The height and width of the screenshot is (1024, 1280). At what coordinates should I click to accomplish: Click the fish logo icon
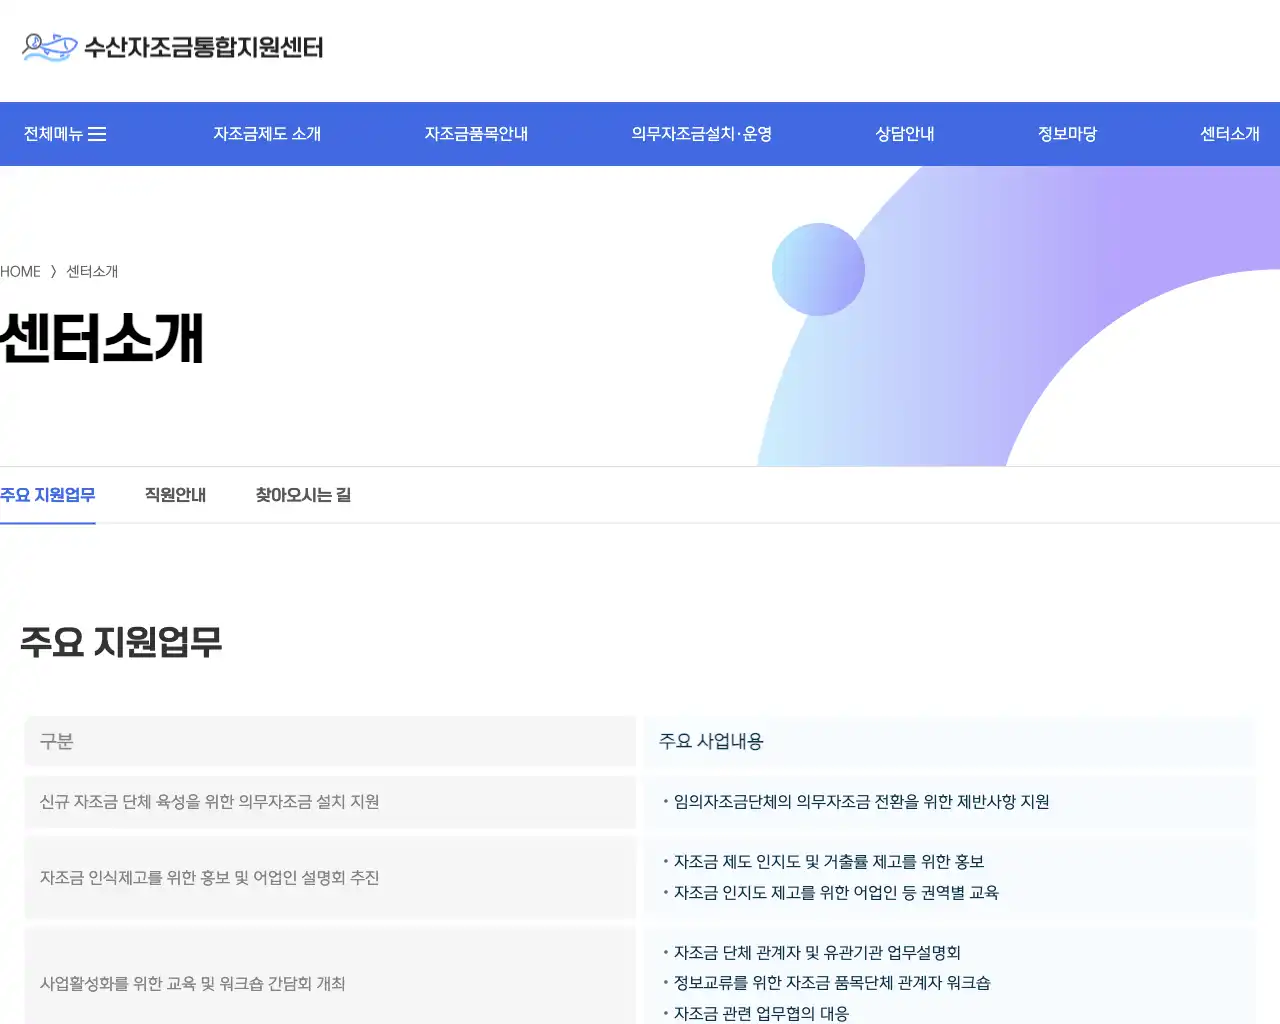tap(45, 46)
